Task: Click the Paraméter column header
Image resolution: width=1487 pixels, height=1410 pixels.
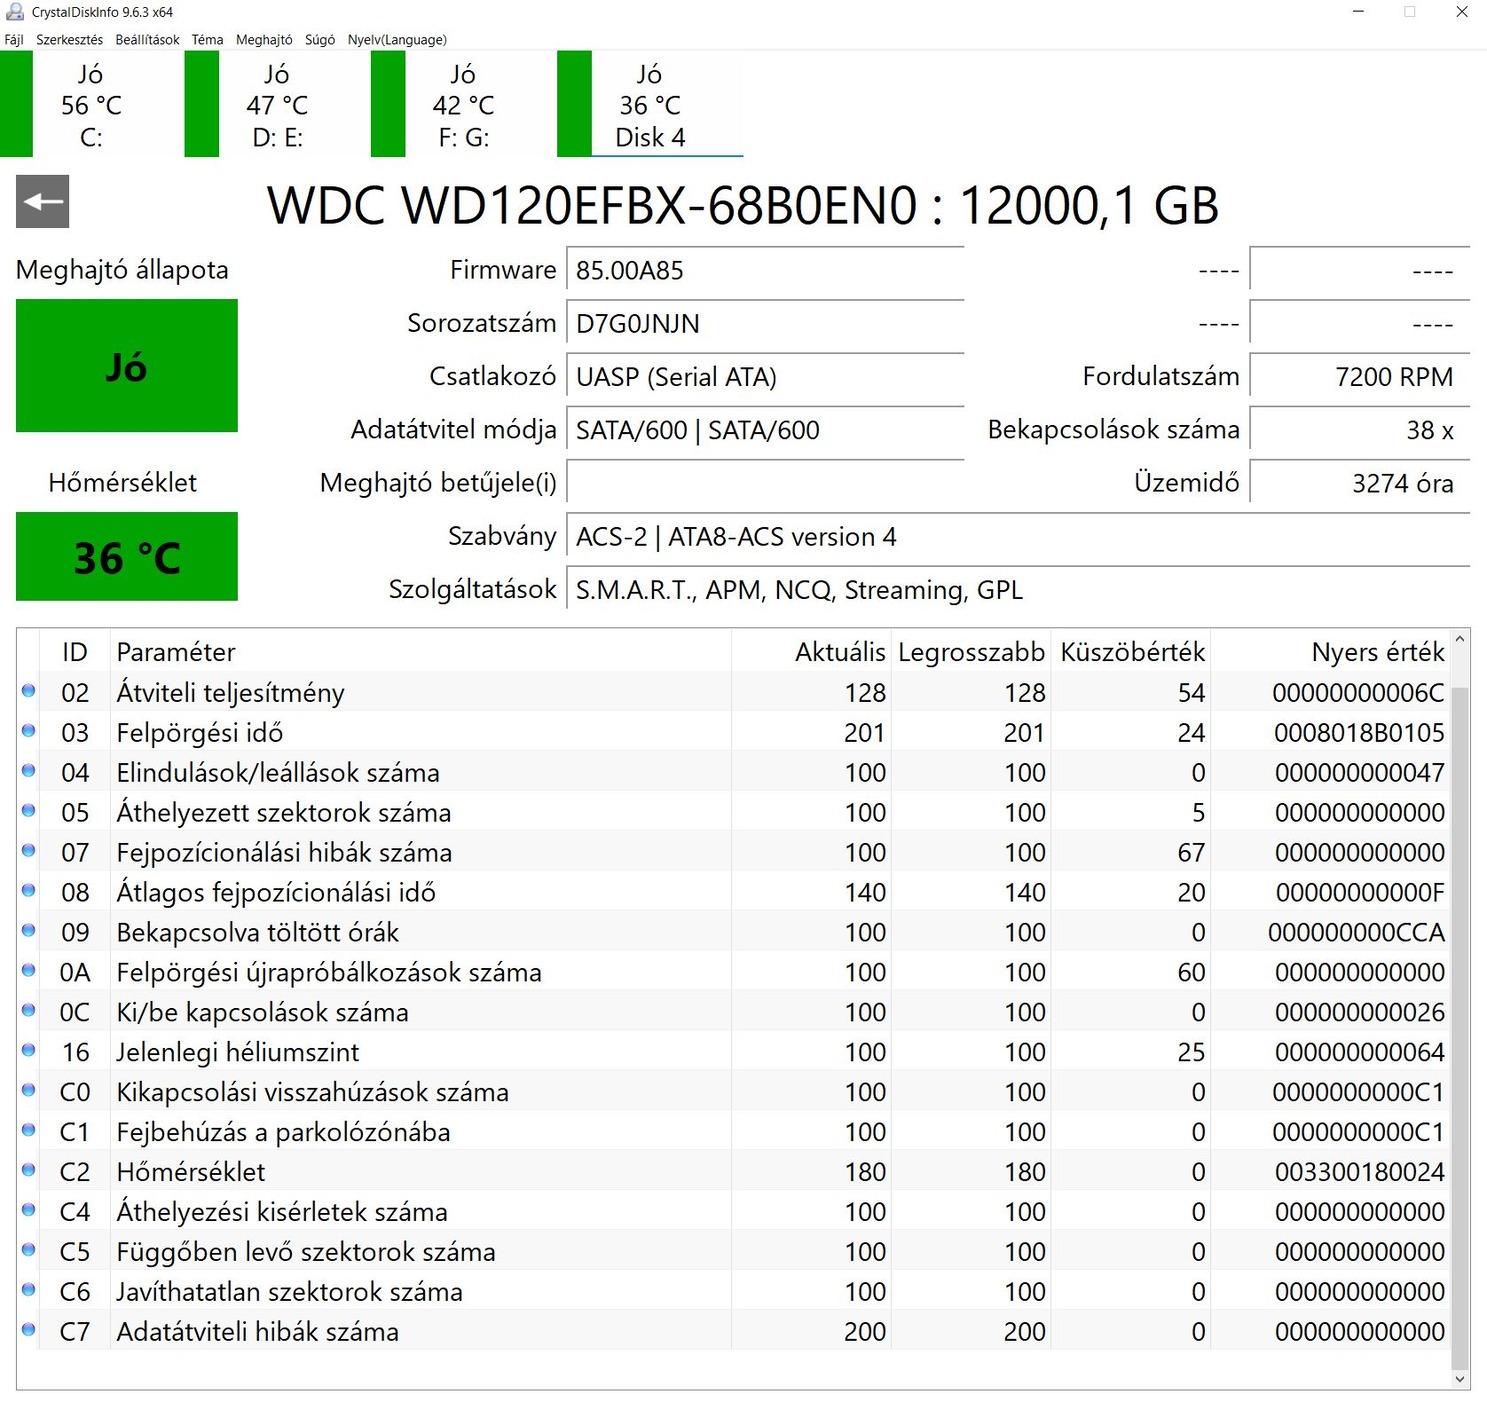Action: [420, 652]
